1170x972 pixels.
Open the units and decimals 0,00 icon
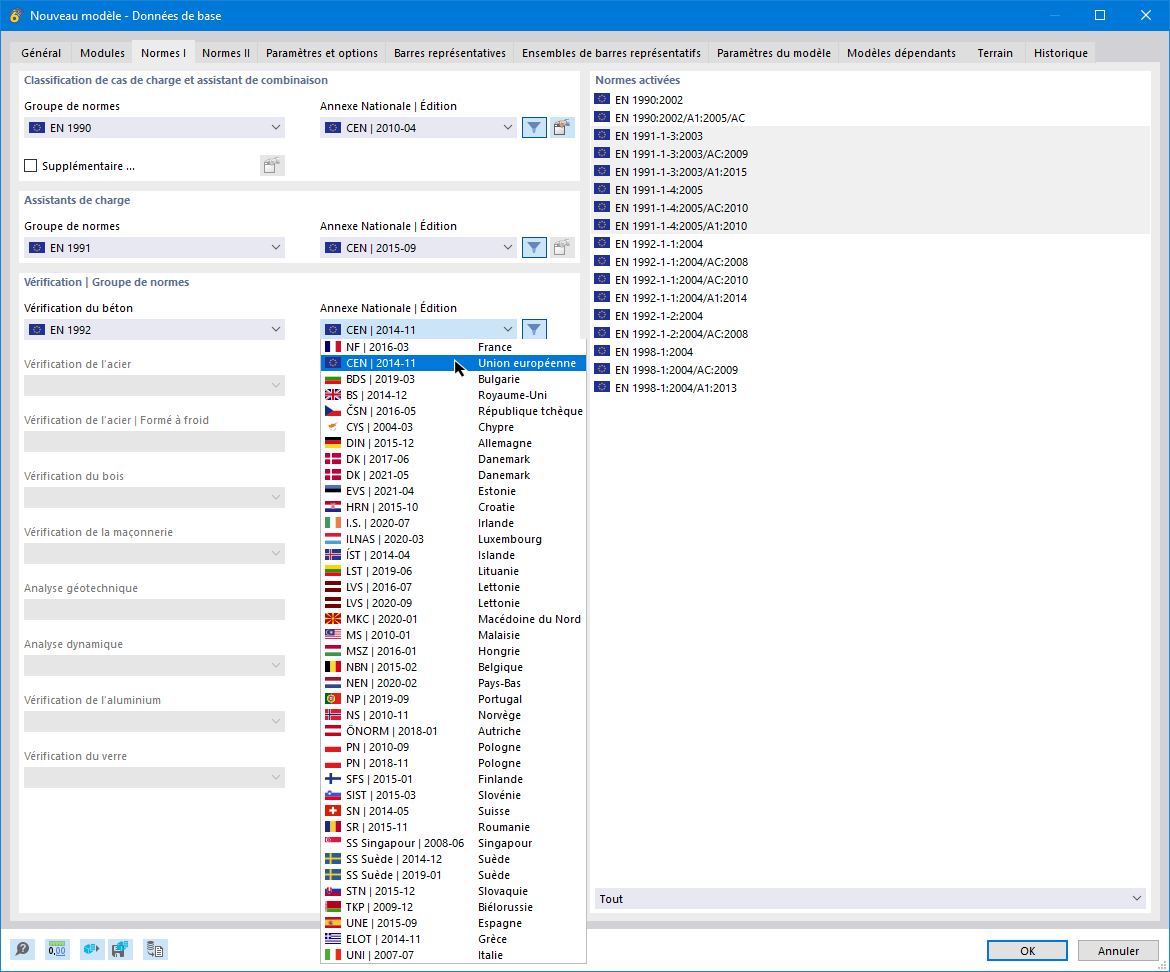pyautogui.click(x=57, y=949)
